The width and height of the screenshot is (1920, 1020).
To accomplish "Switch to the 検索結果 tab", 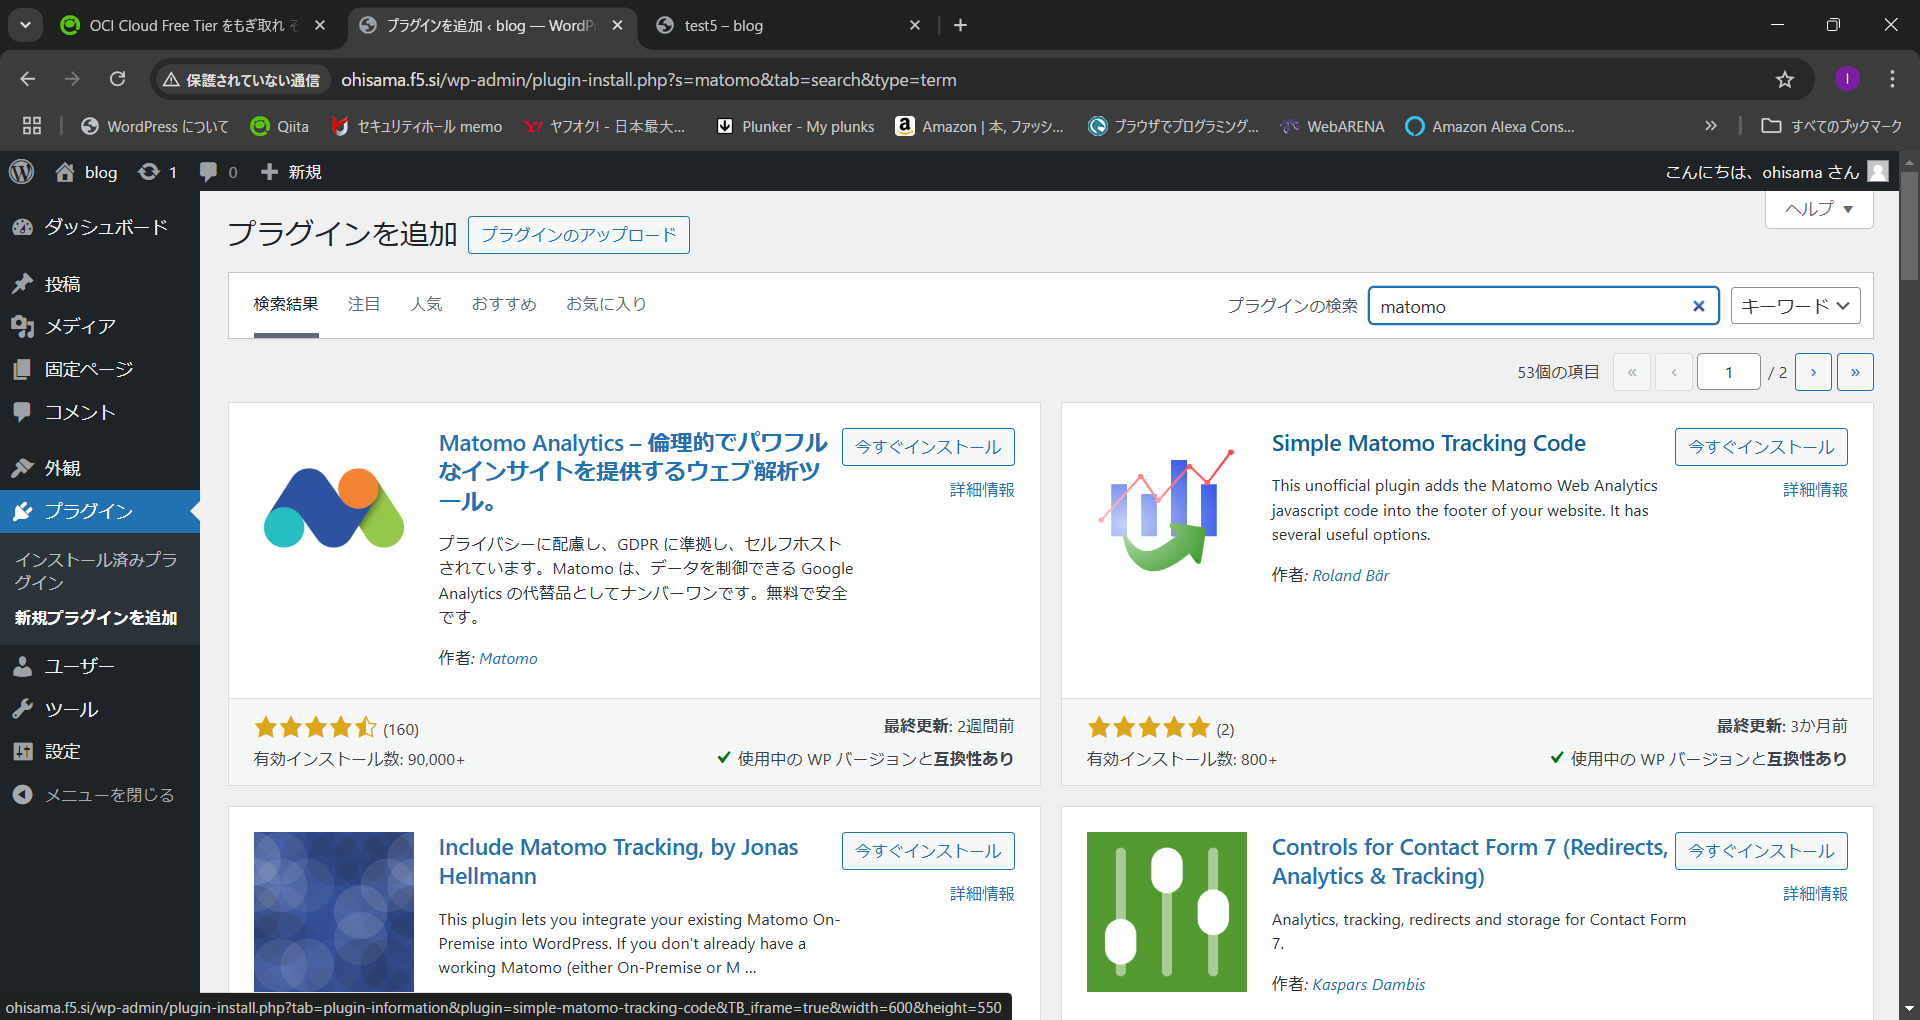I will pos(286,304).
